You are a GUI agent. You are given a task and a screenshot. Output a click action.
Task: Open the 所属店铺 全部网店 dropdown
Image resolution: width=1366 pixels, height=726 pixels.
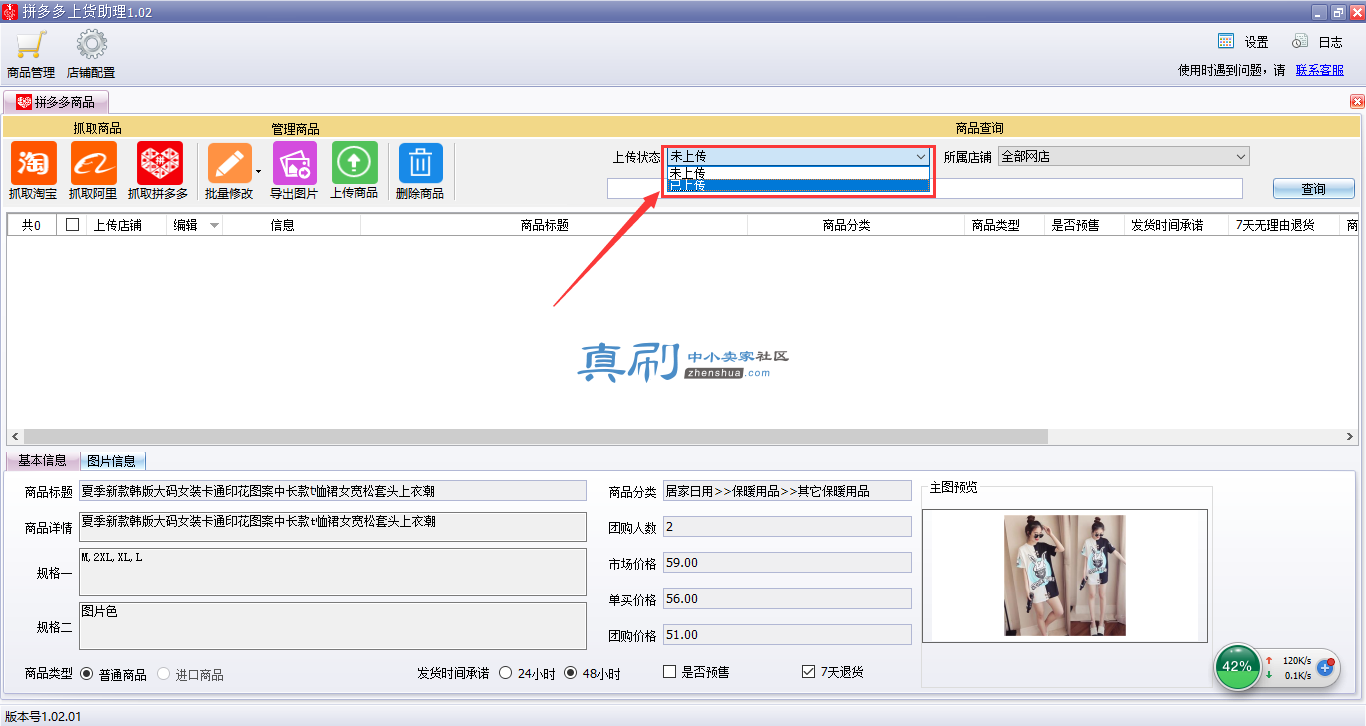pos(1124,157)
